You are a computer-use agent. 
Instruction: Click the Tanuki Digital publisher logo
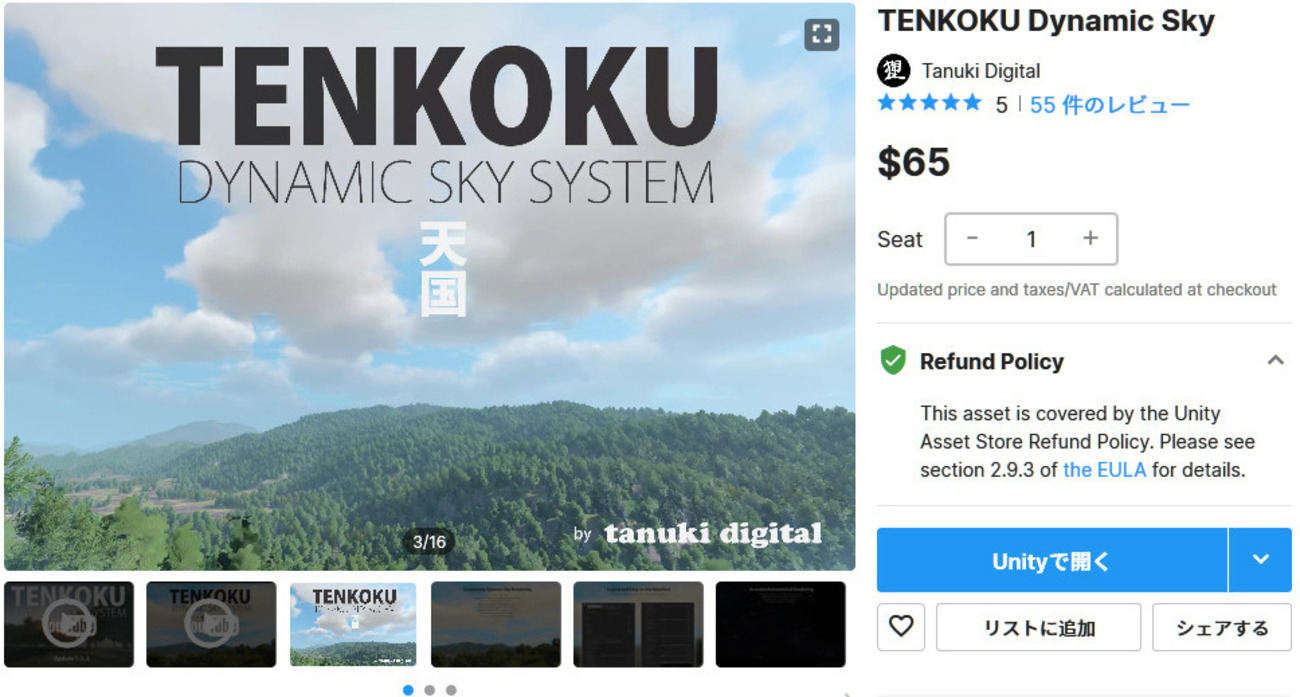[x=894, y=70]
